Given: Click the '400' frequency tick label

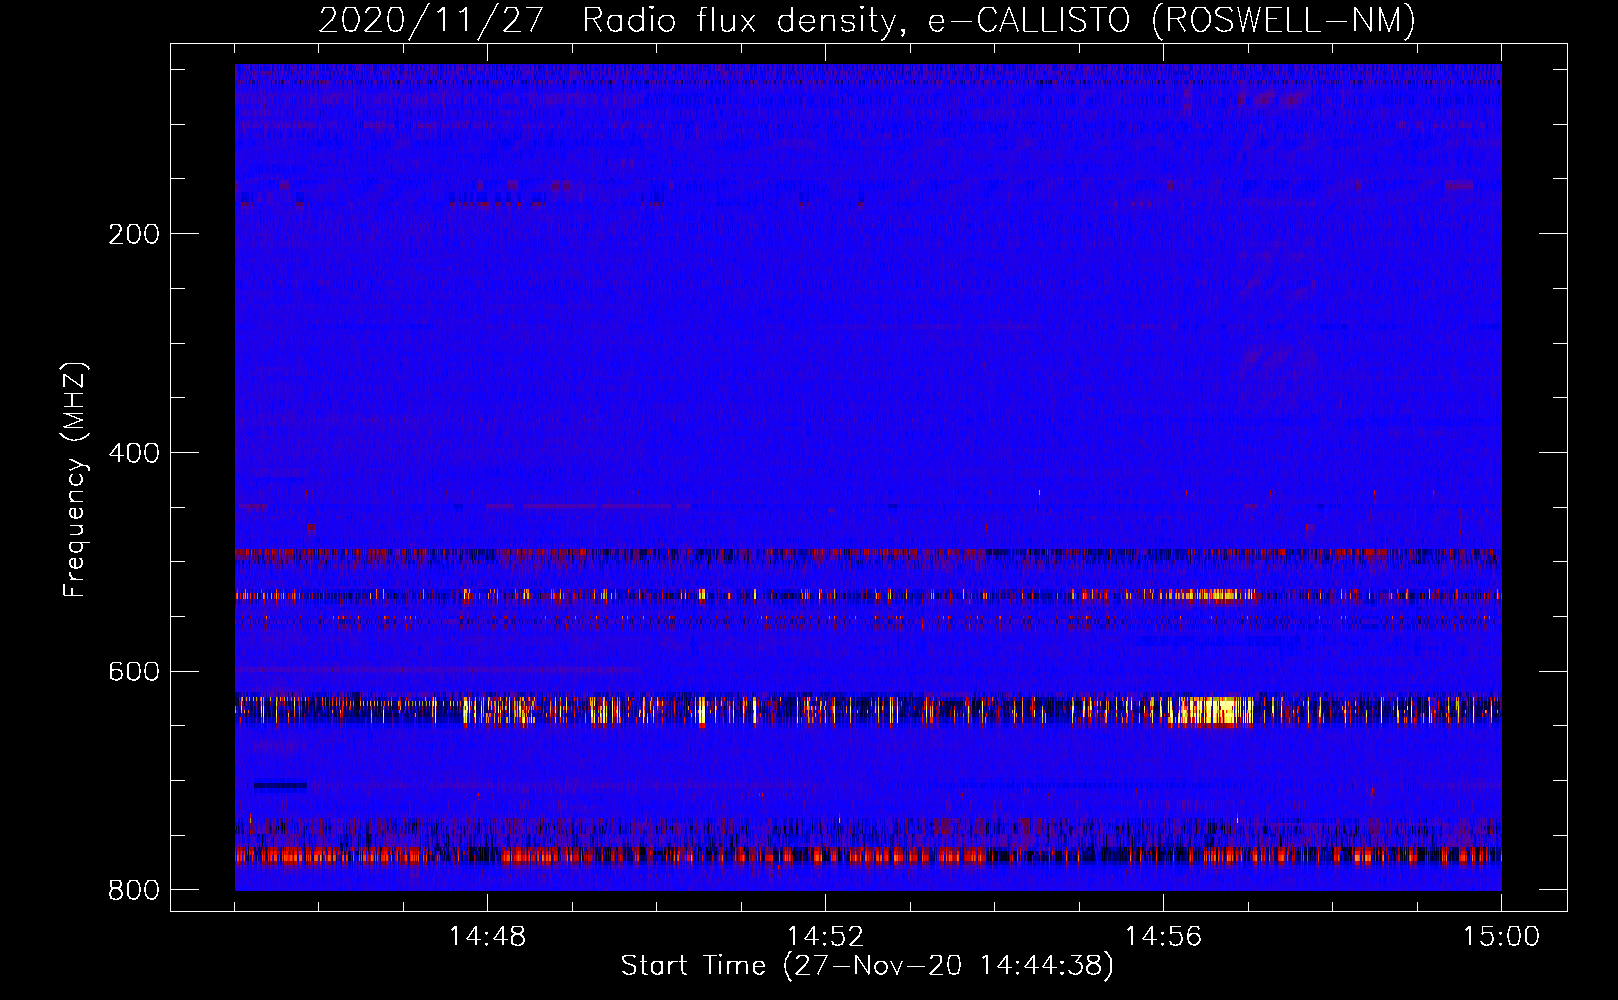Looking at the screenshot, I should coord(134,453).
